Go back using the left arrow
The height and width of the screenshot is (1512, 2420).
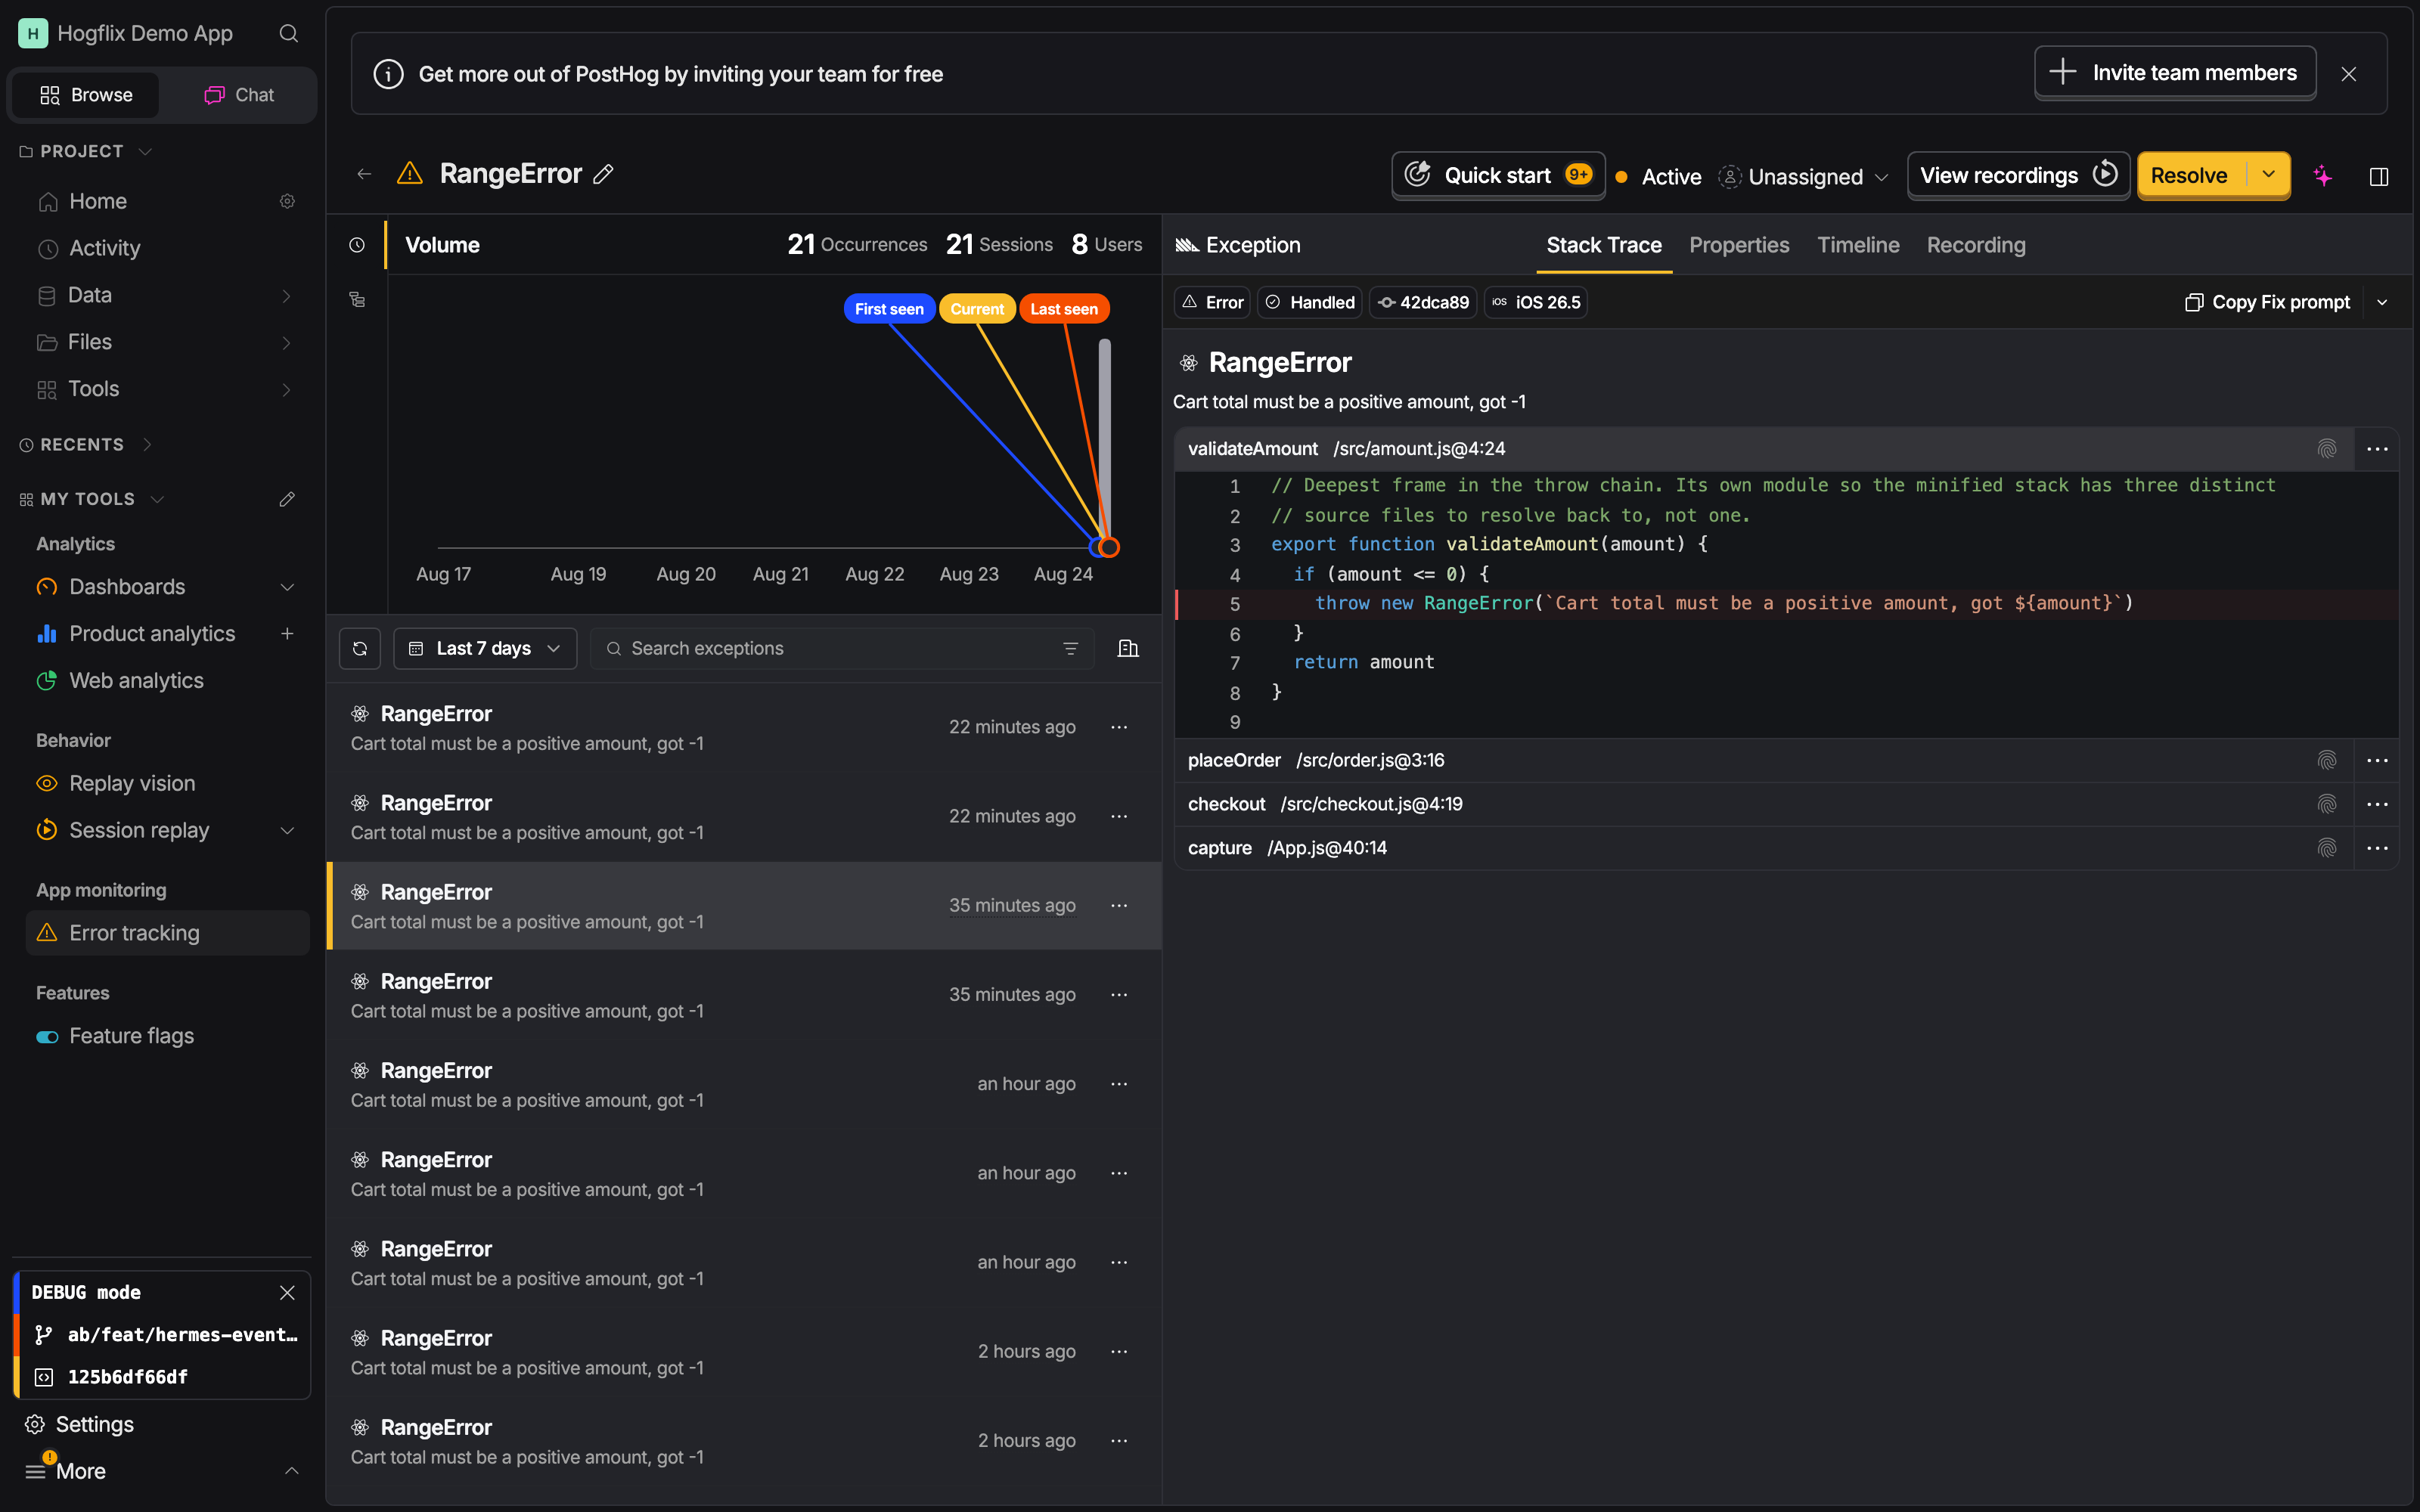click(x=364, y=174)
